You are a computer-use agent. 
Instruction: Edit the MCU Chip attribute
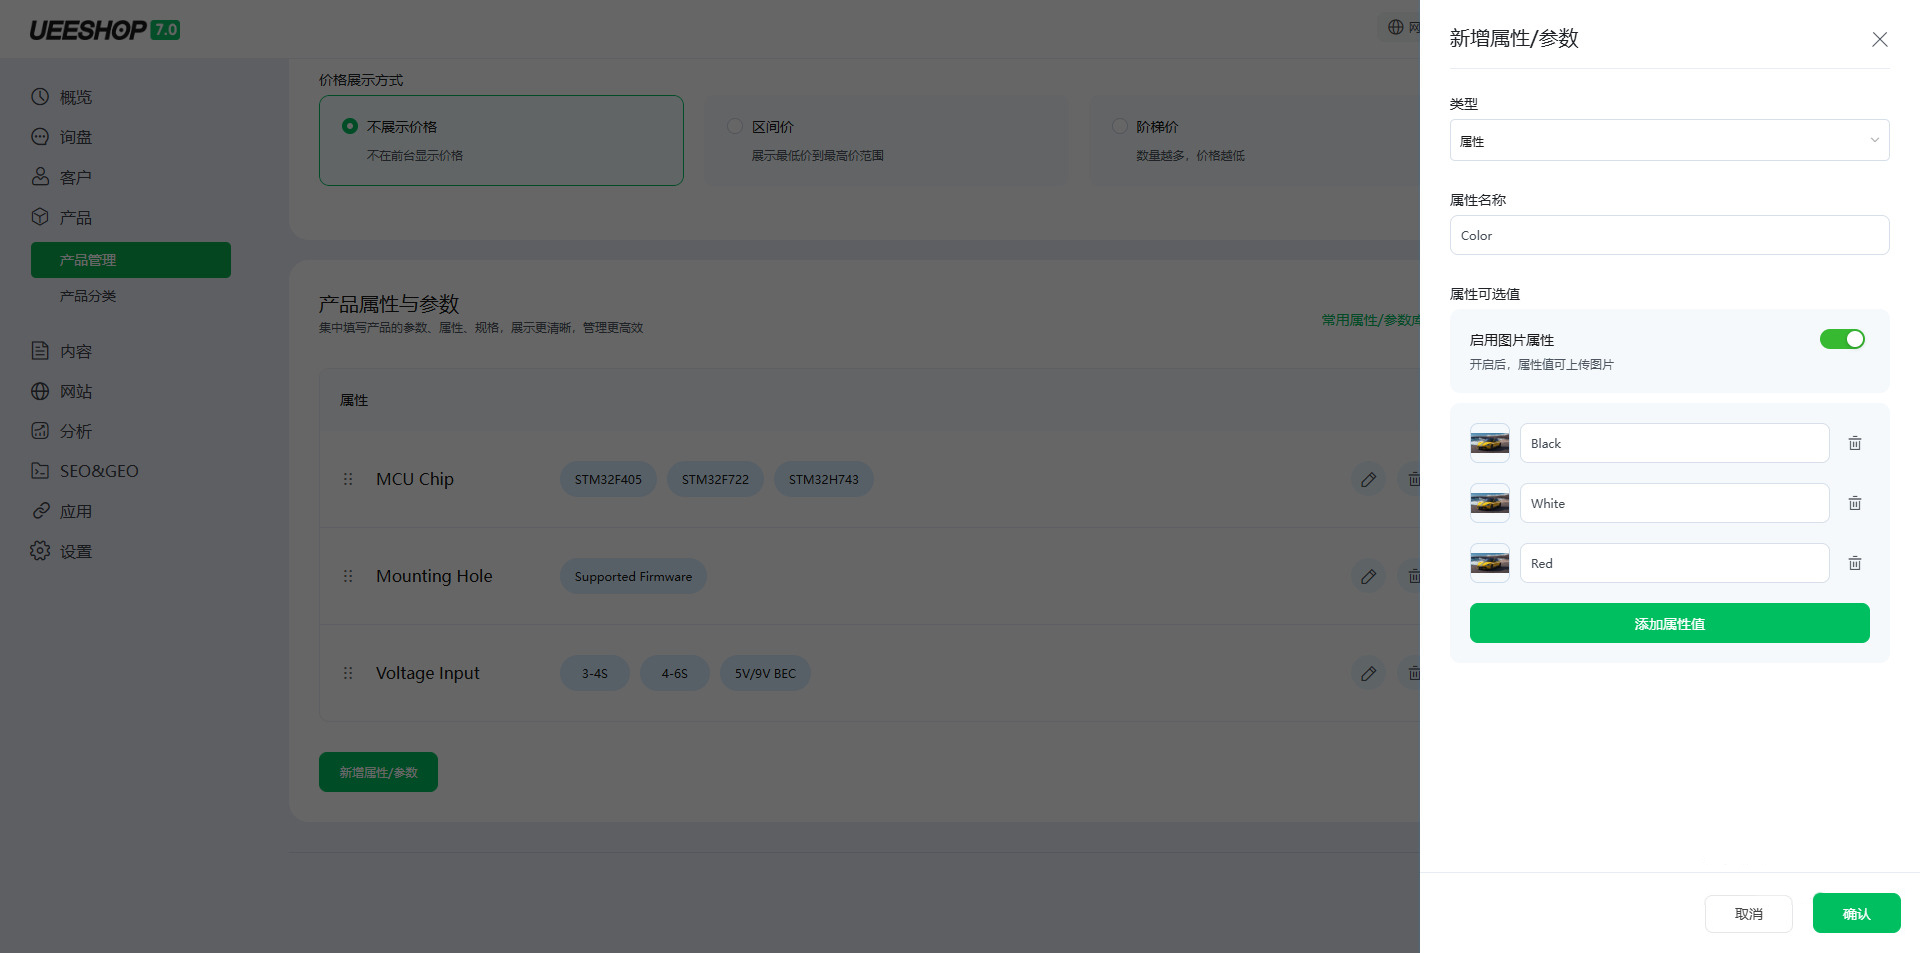pyautogui.click(x=1368, y=479)
